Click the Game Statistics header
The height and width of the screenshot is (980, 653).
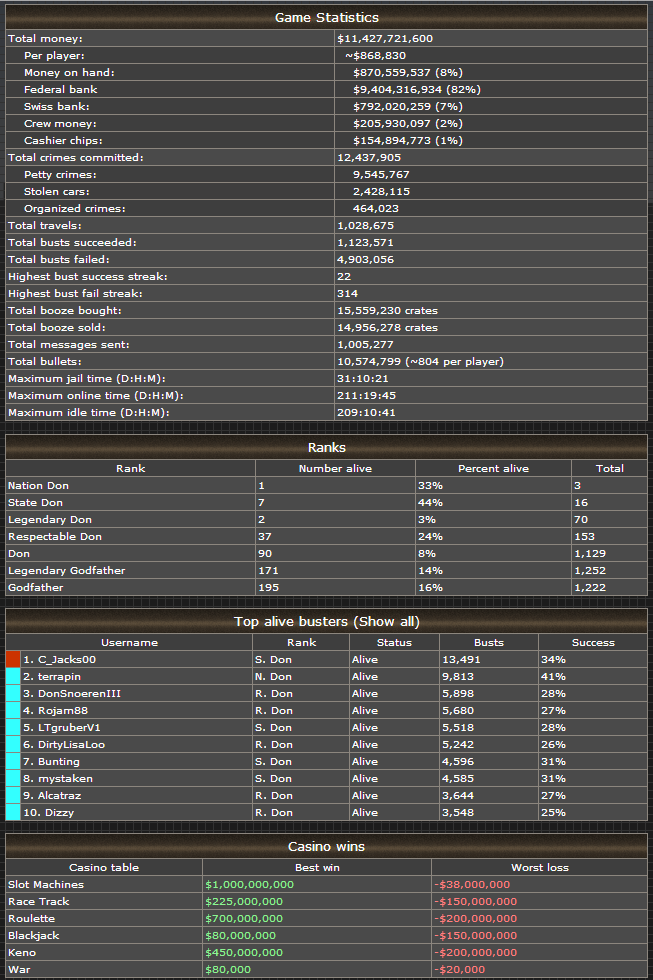tap(327, 18)
